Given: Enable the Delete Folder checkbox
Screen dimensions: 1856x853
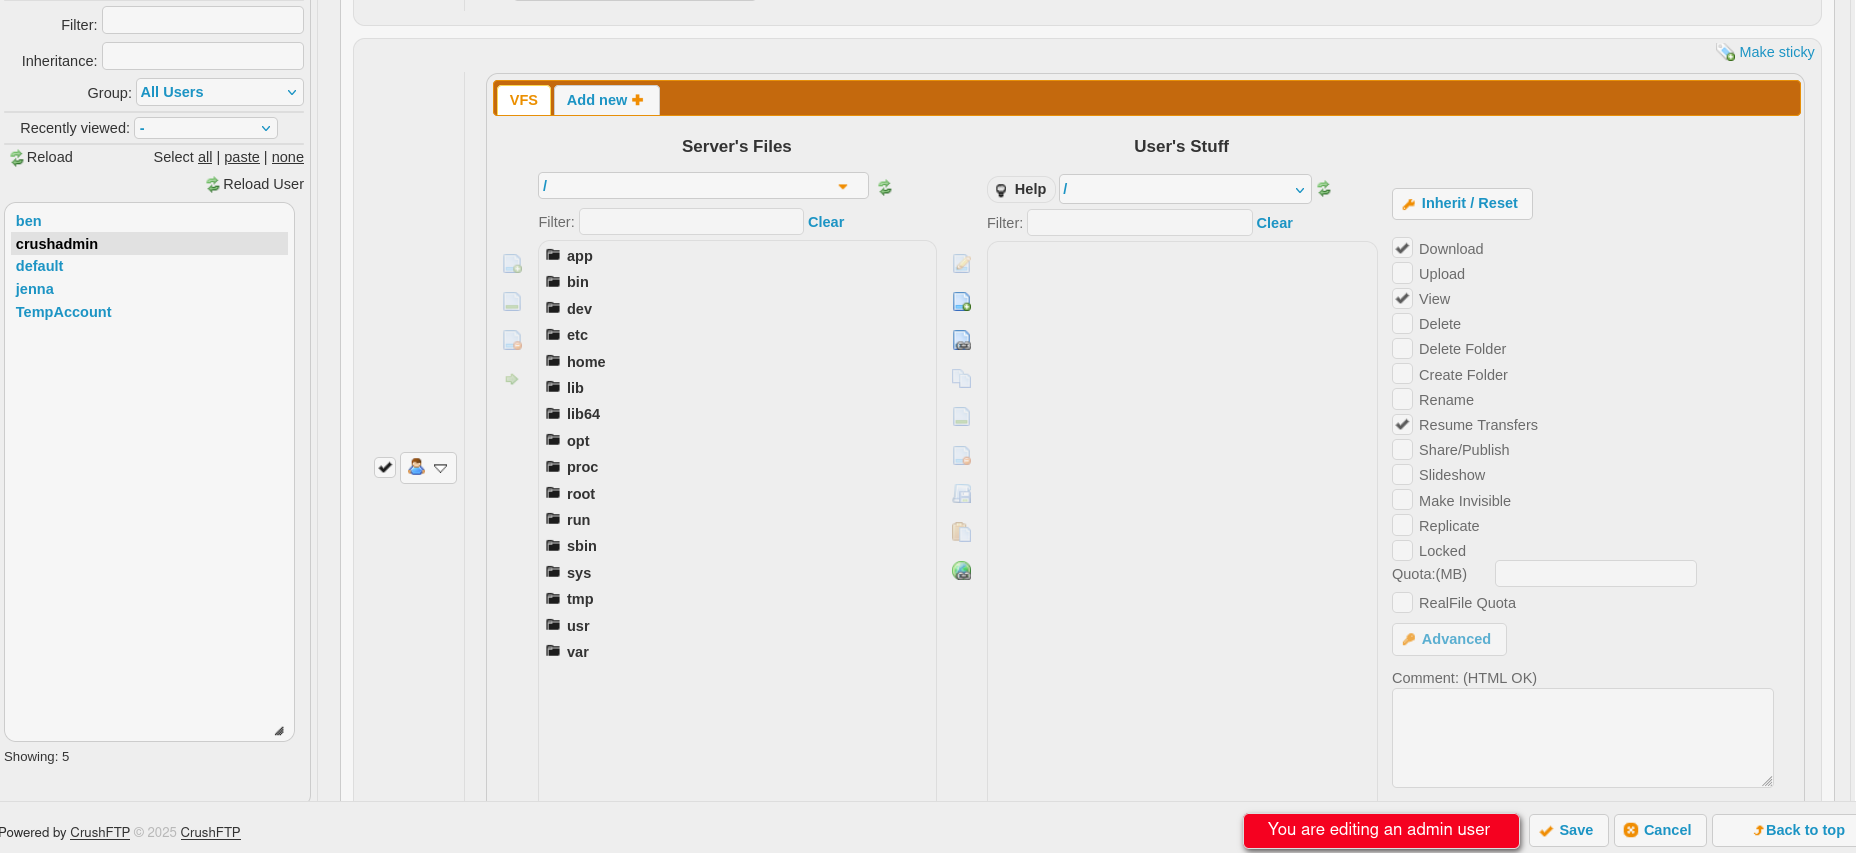Looking at the screenshot, I should (1403, 348).
